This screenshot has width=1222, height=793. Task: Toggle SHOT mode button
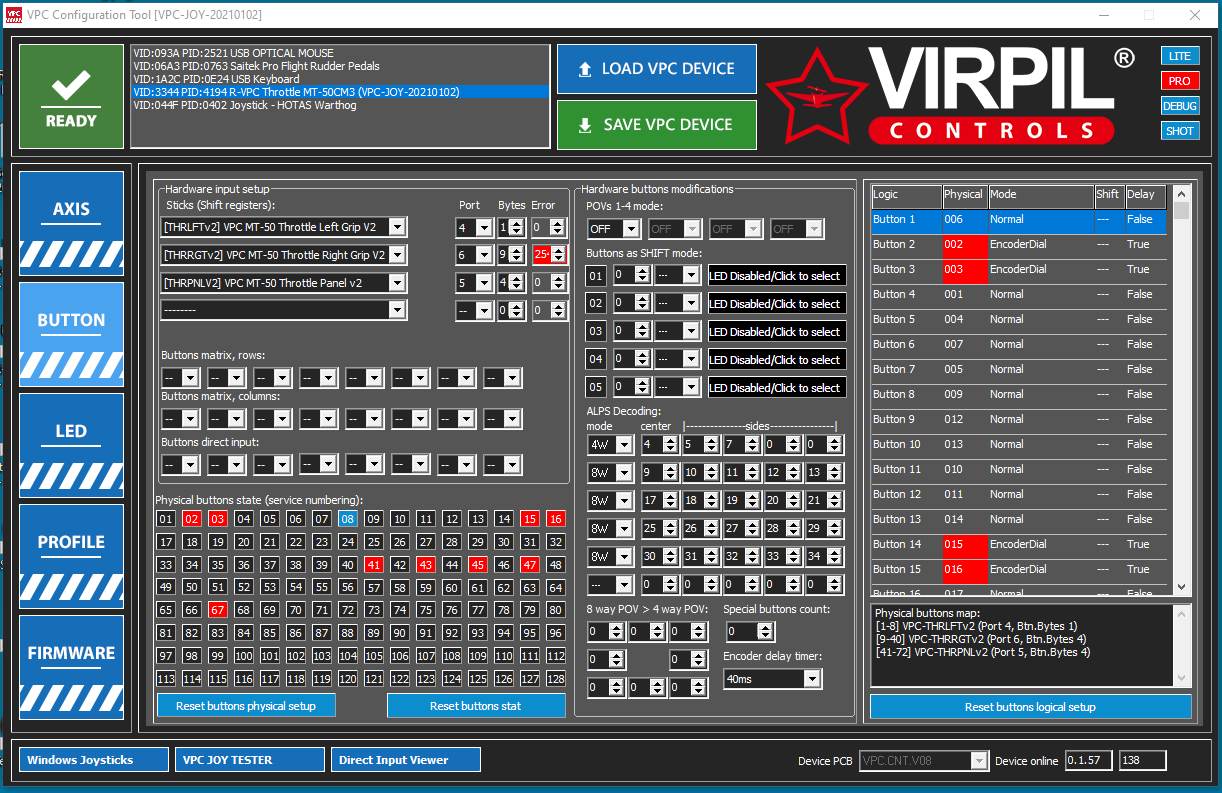pos(1180,131)
